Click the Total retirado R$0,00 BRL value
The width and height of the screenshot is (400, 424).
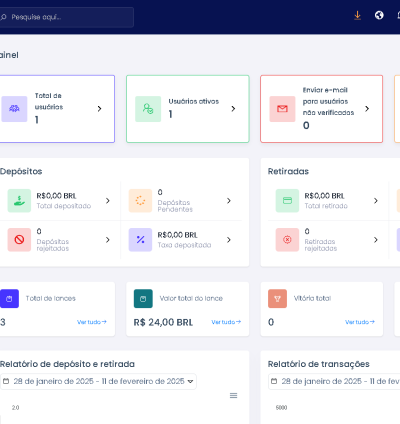click(324, 196)
